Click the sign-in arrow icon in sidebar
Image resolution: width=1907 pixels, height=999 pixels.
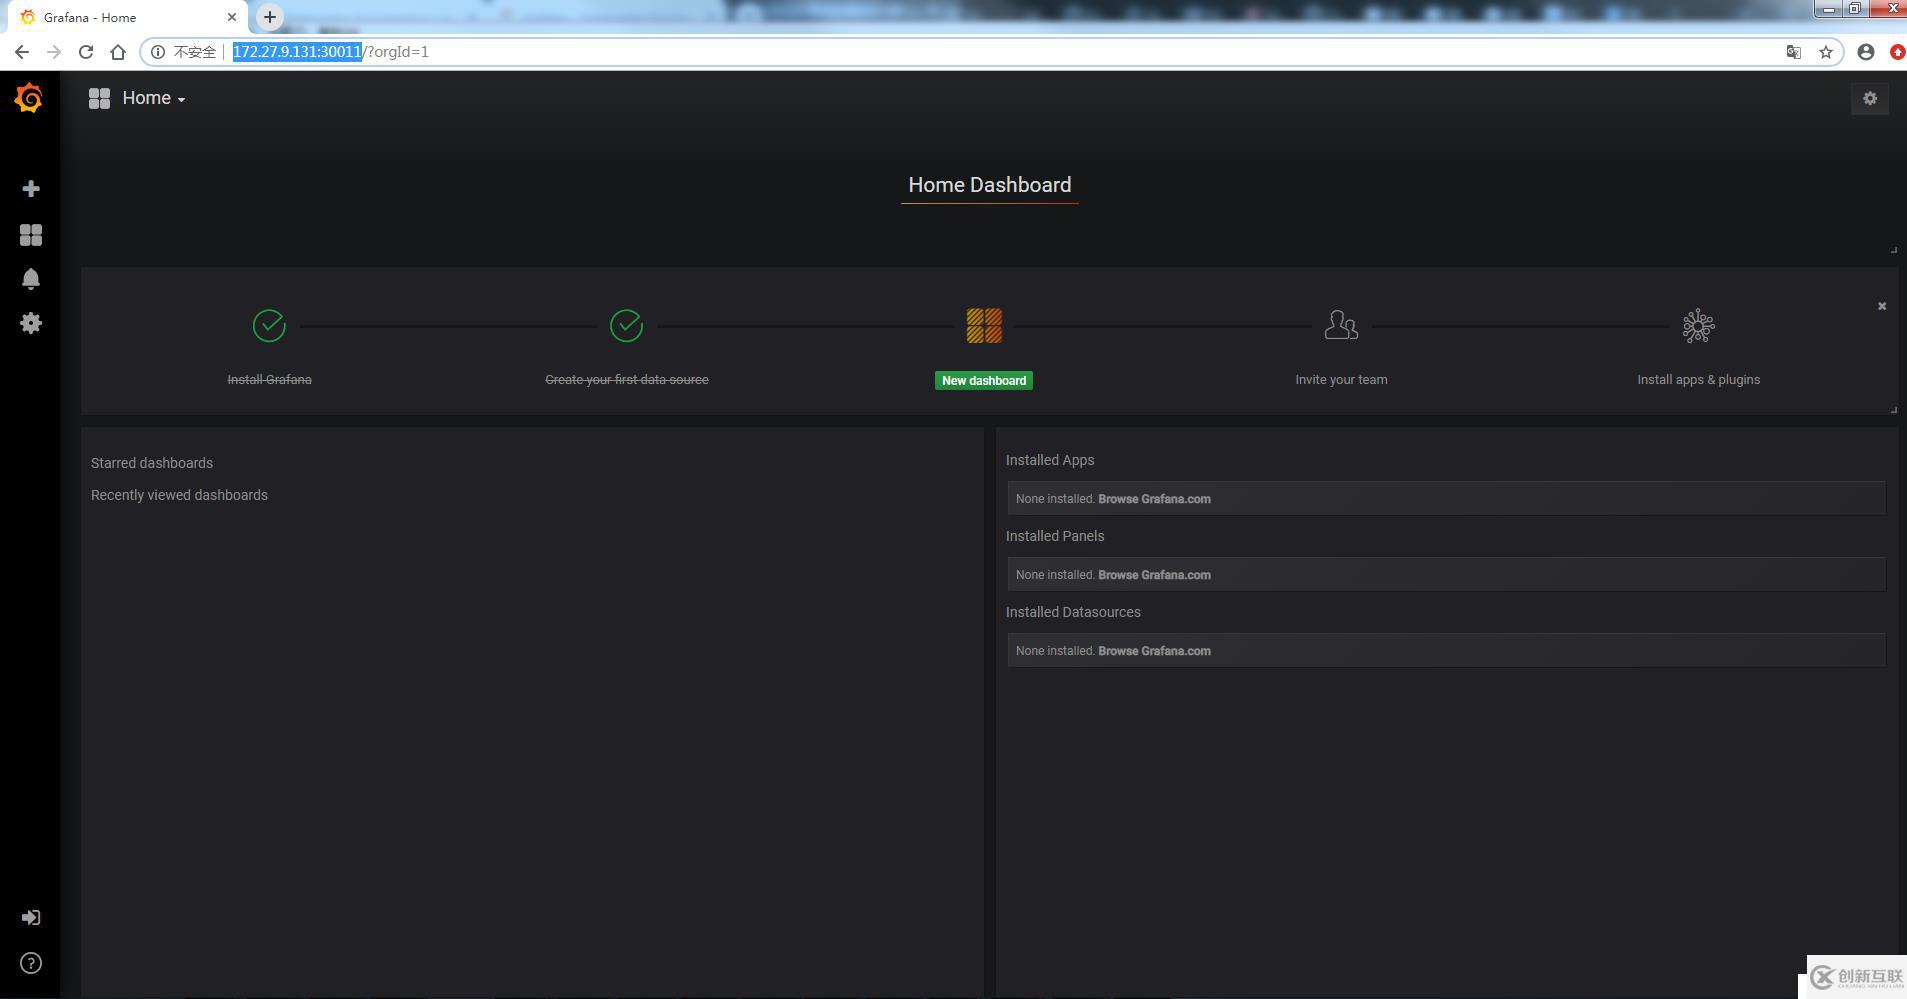31,917
